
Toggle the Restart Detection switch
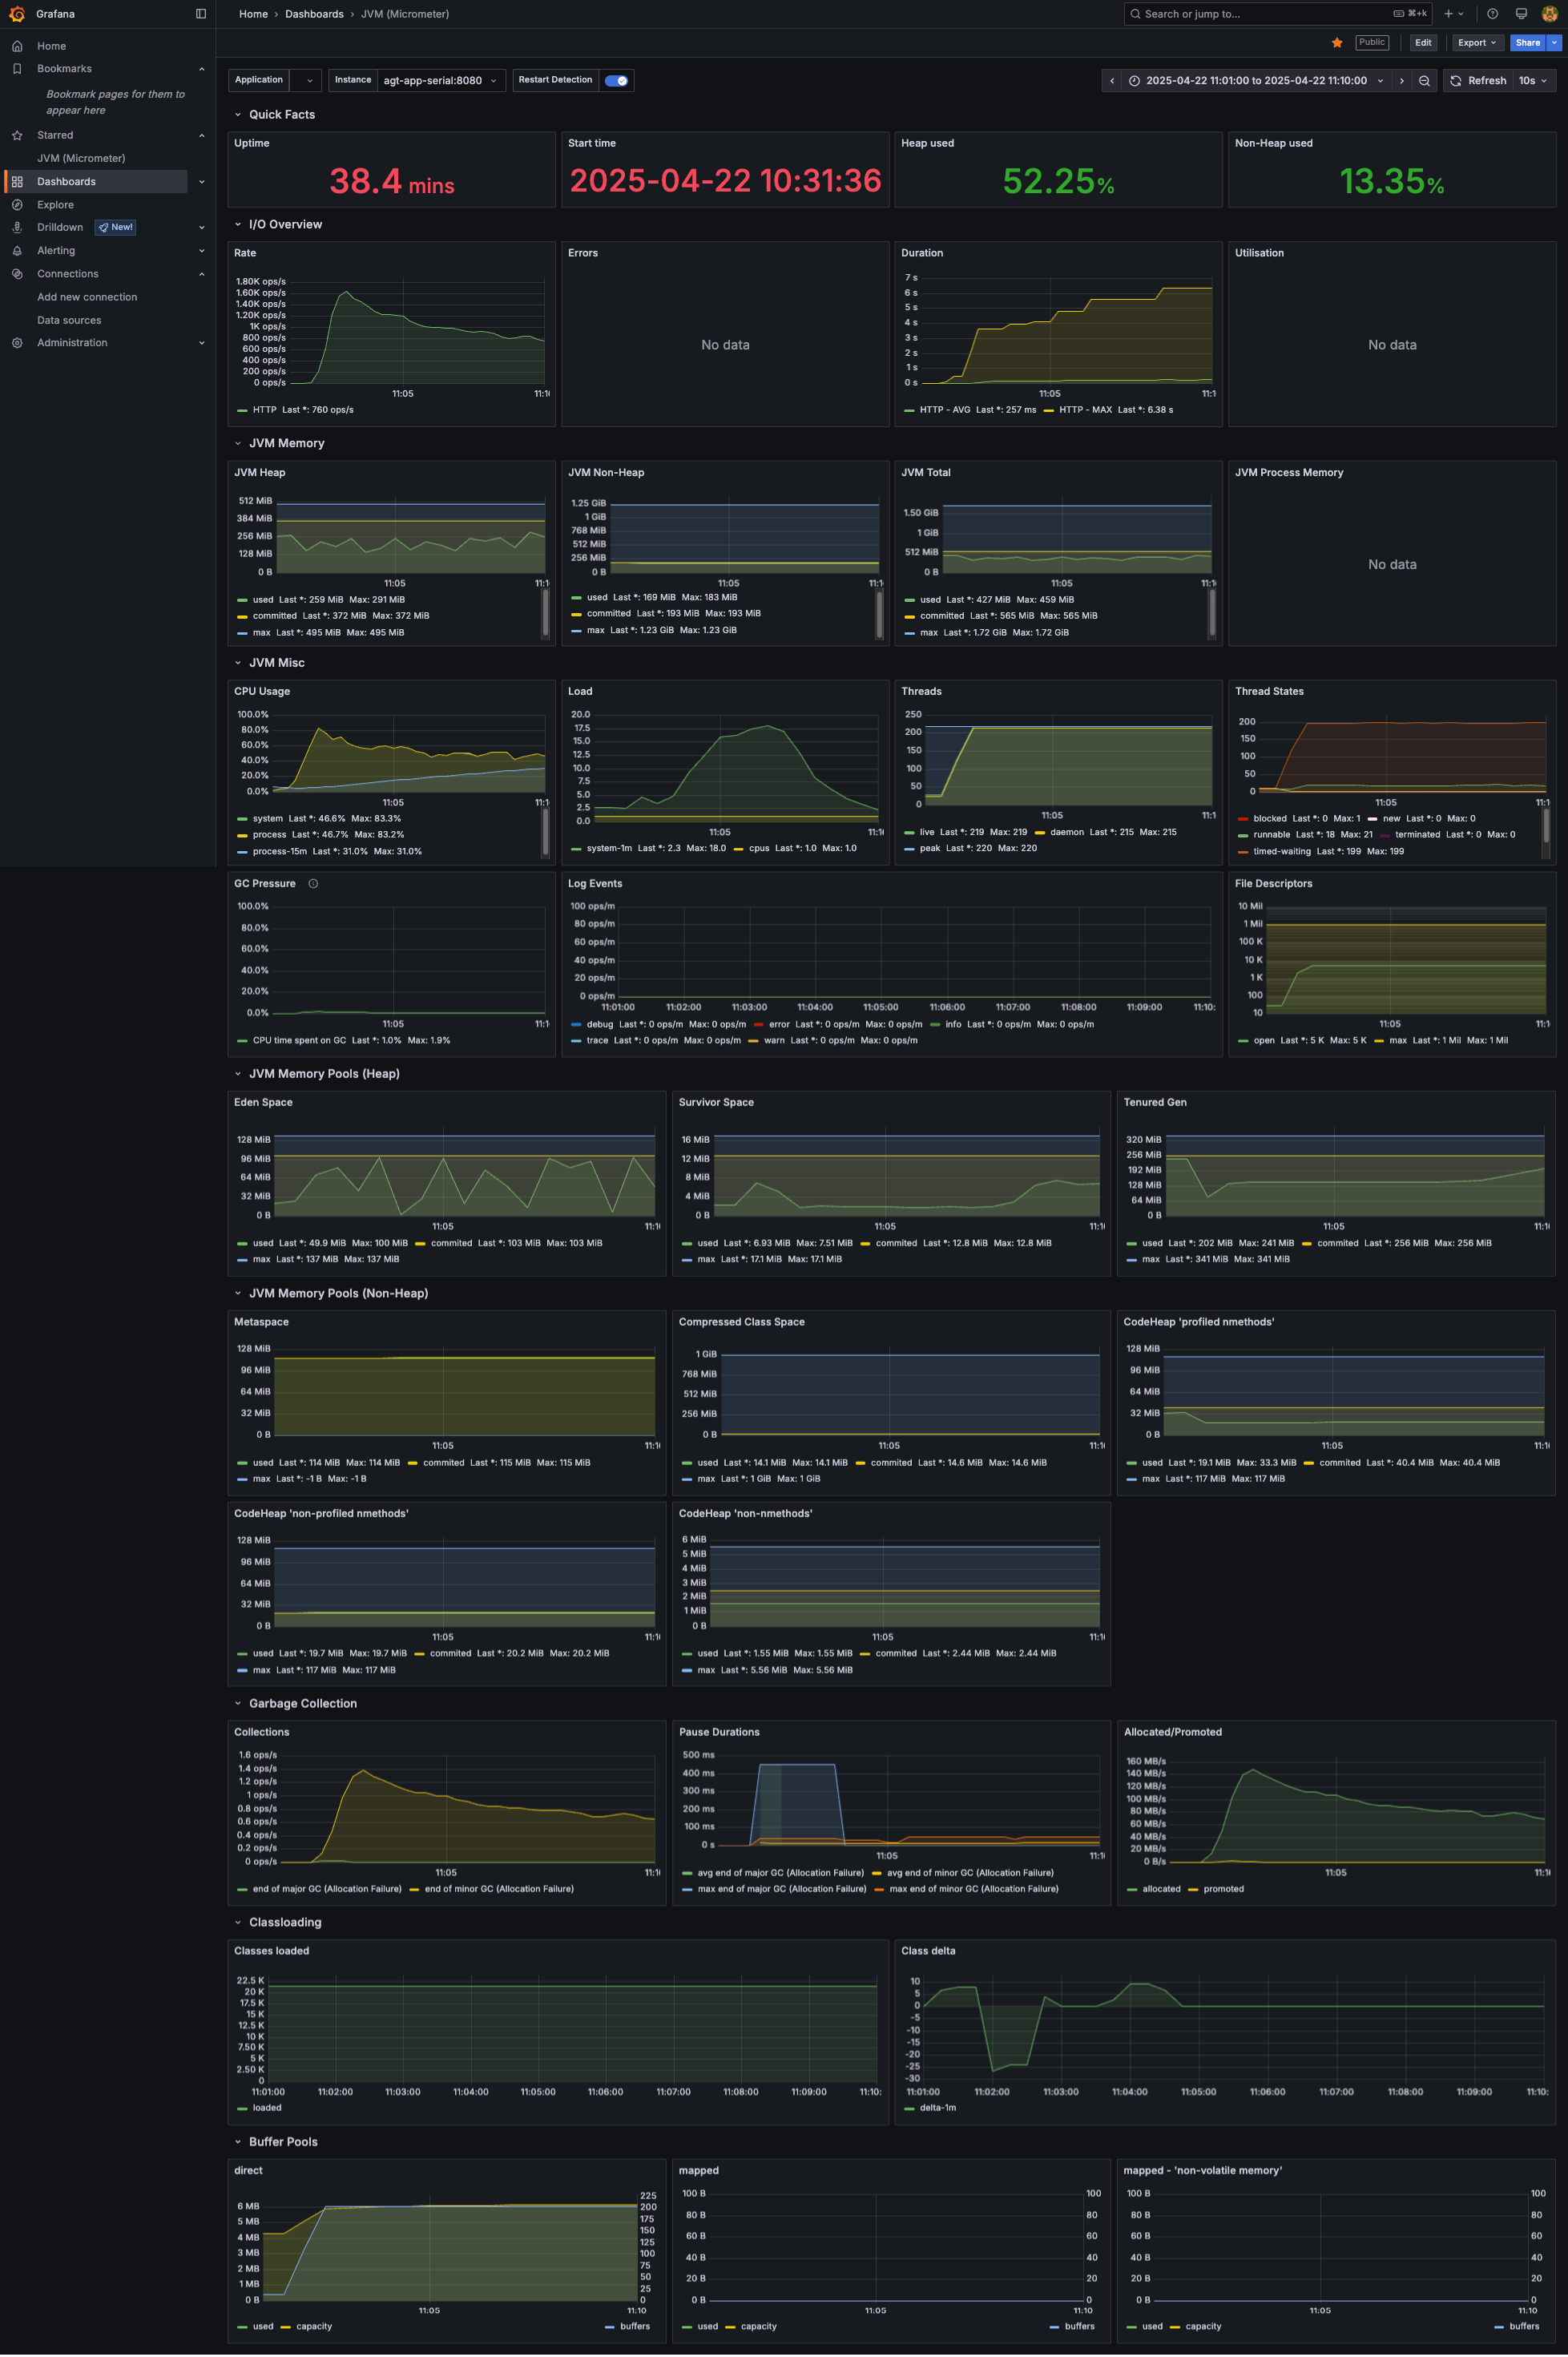pyautogui.click(x=616, y=81)
